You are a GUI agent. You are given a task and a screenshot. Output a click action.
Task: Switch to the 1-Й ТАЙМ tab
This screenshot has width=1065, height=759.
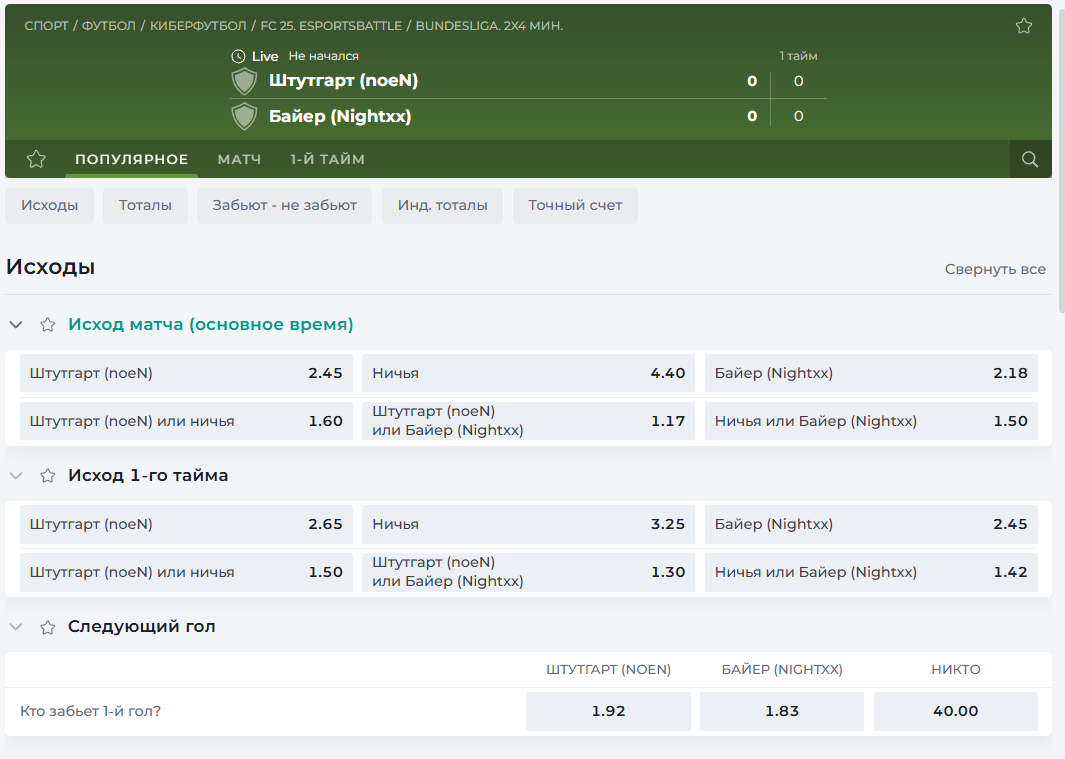tap(327, 159)
